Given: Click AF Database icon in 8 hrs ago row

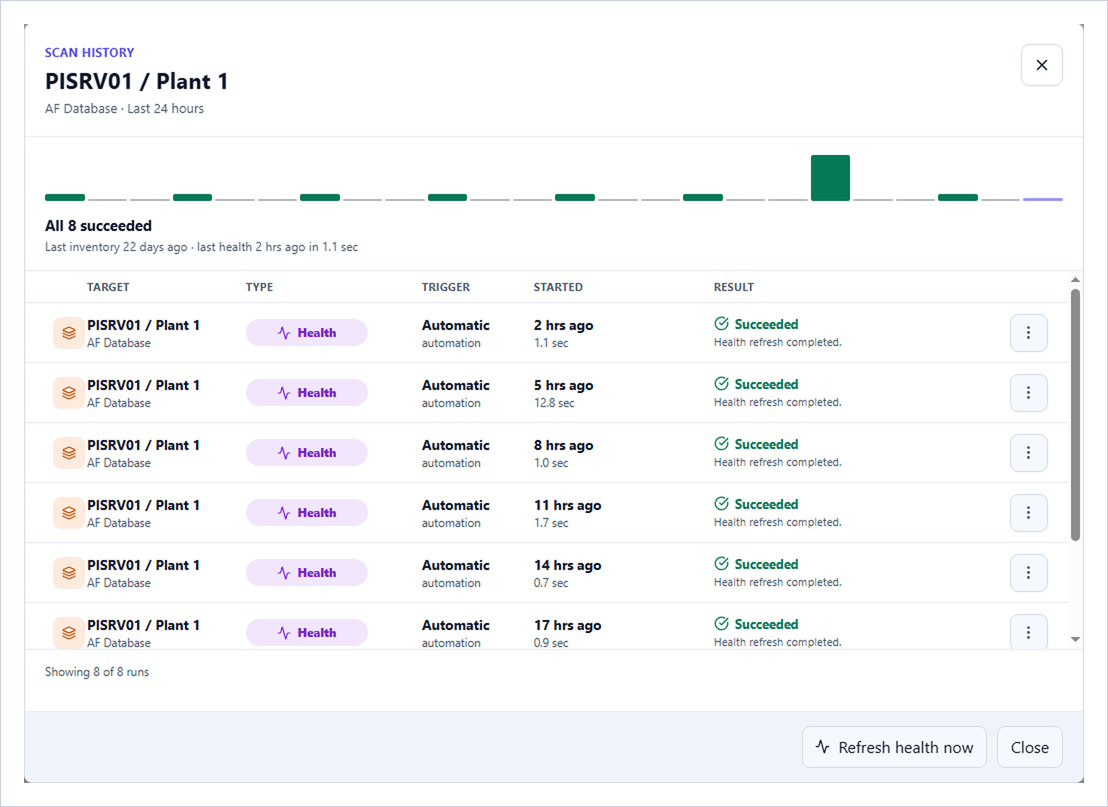Looking at the screenshot, I should point(69,453).
